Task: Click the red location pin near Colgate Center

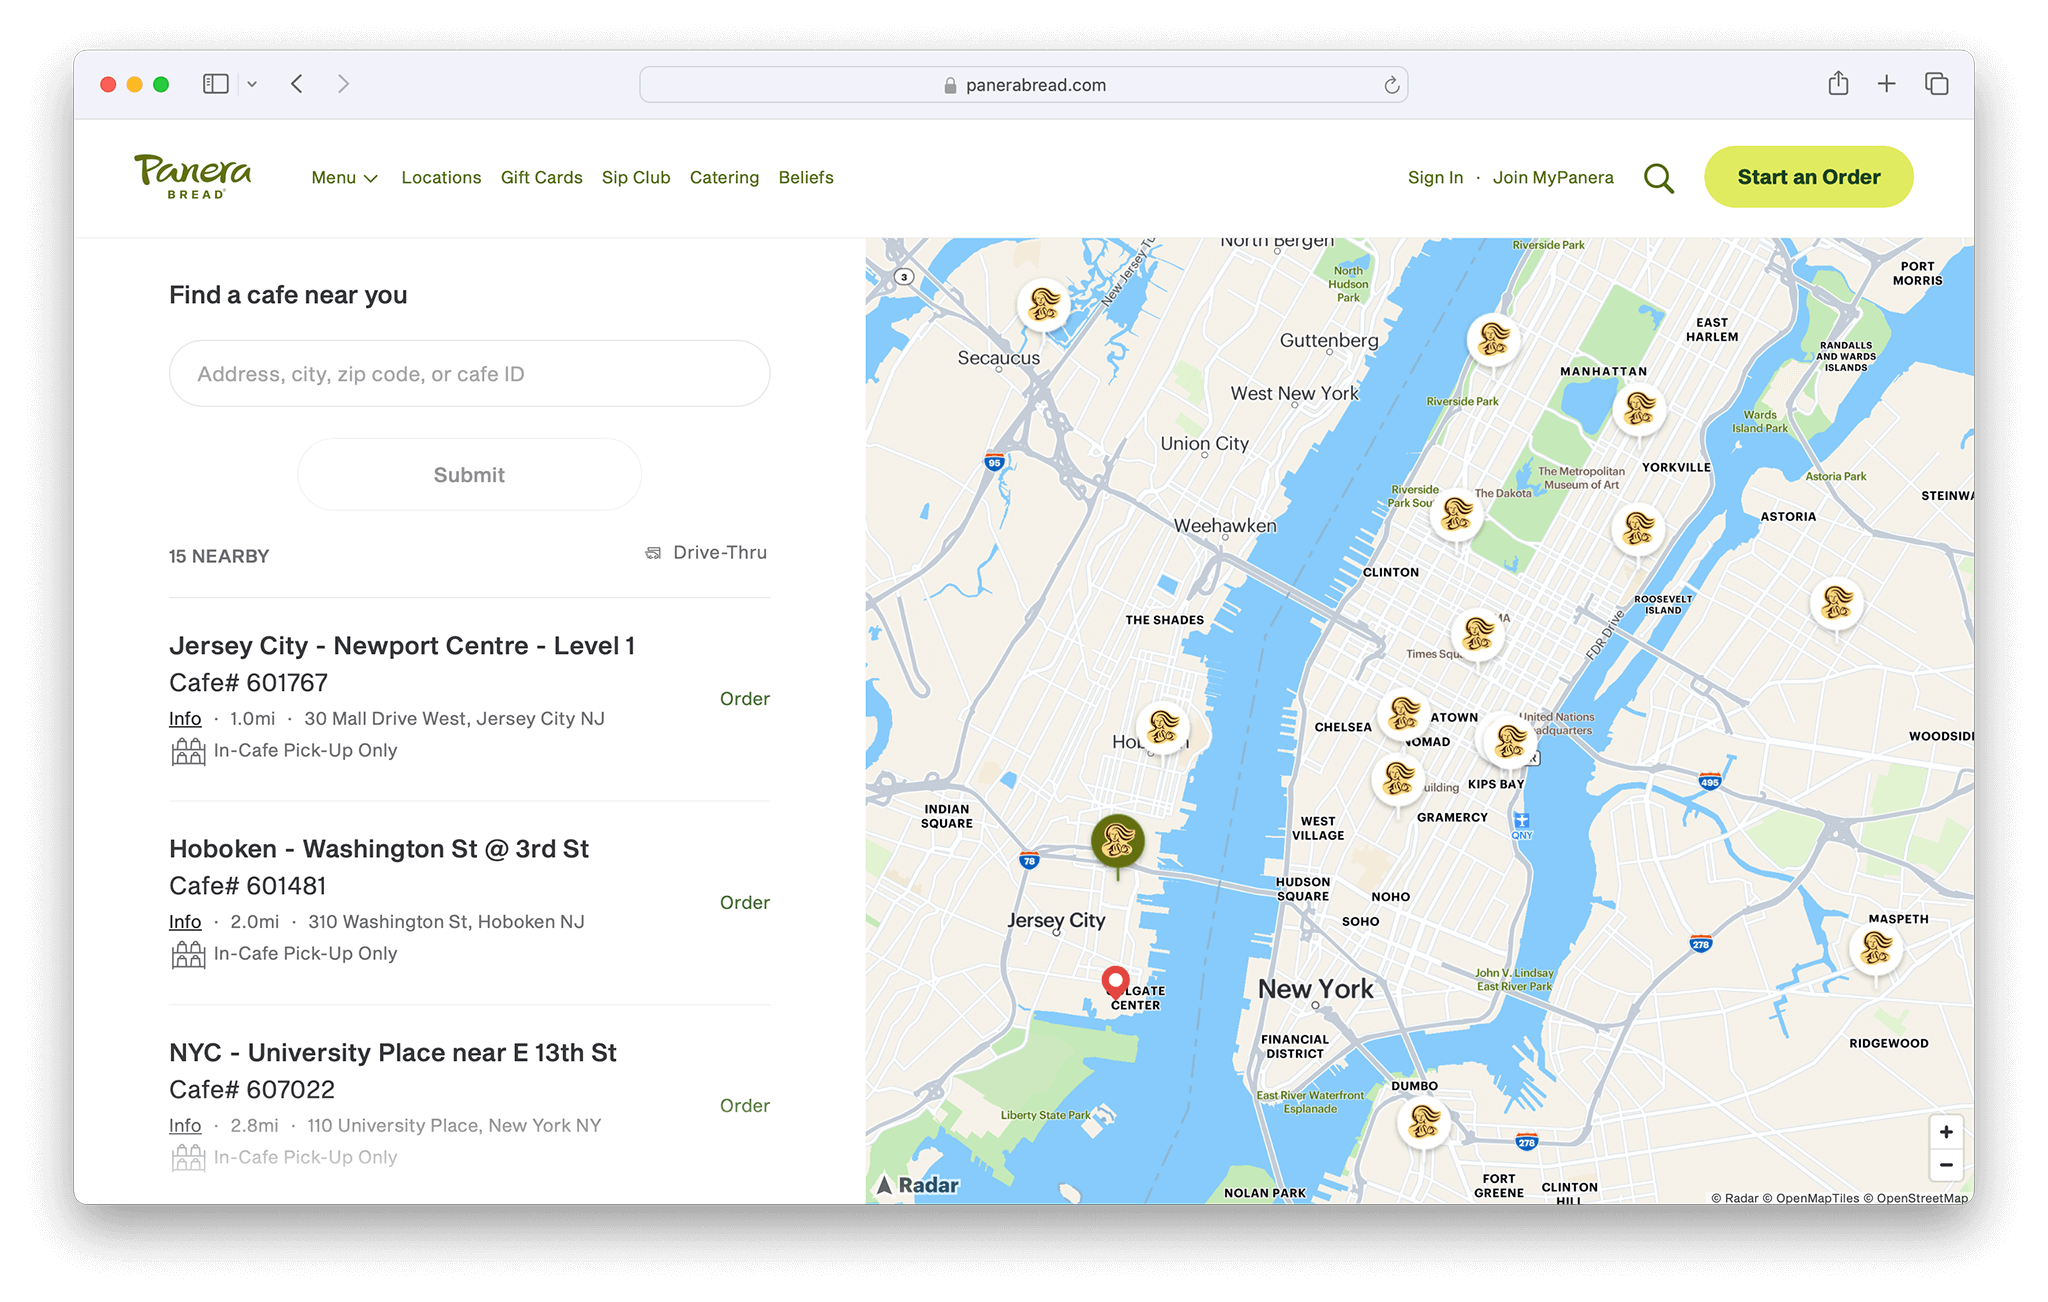Action: pyautogui.click(x=1115, y=982)
